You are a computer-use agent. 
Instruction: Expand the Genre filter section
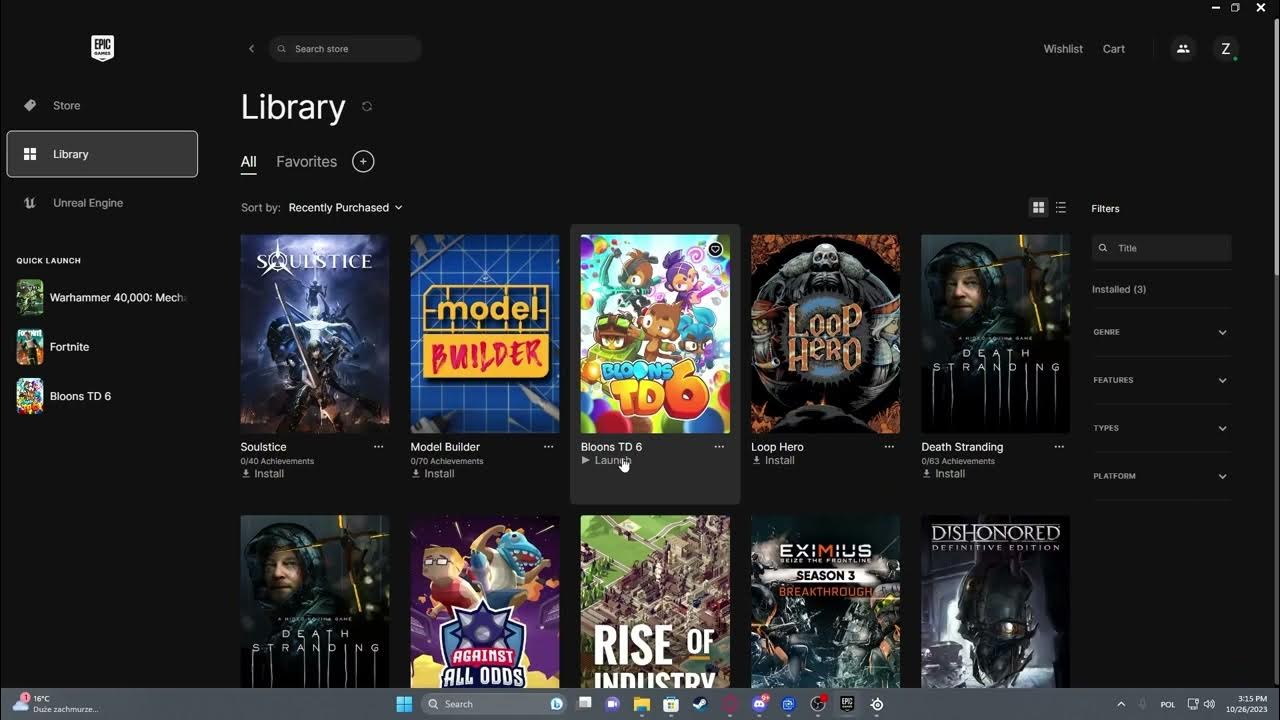(x=1160, y=332)
